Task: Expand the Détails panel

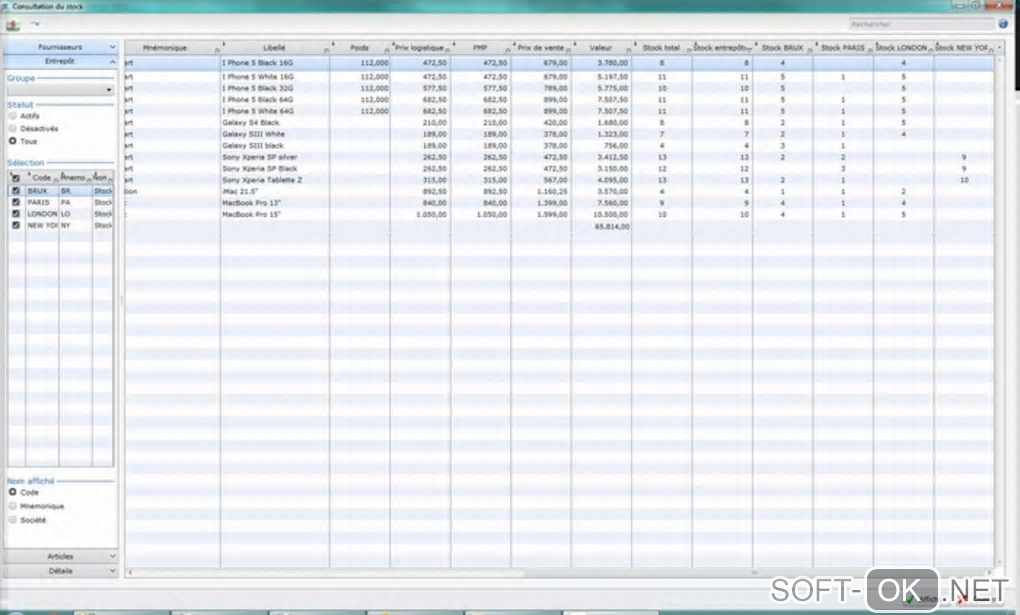Action: [x=60, y=571]
